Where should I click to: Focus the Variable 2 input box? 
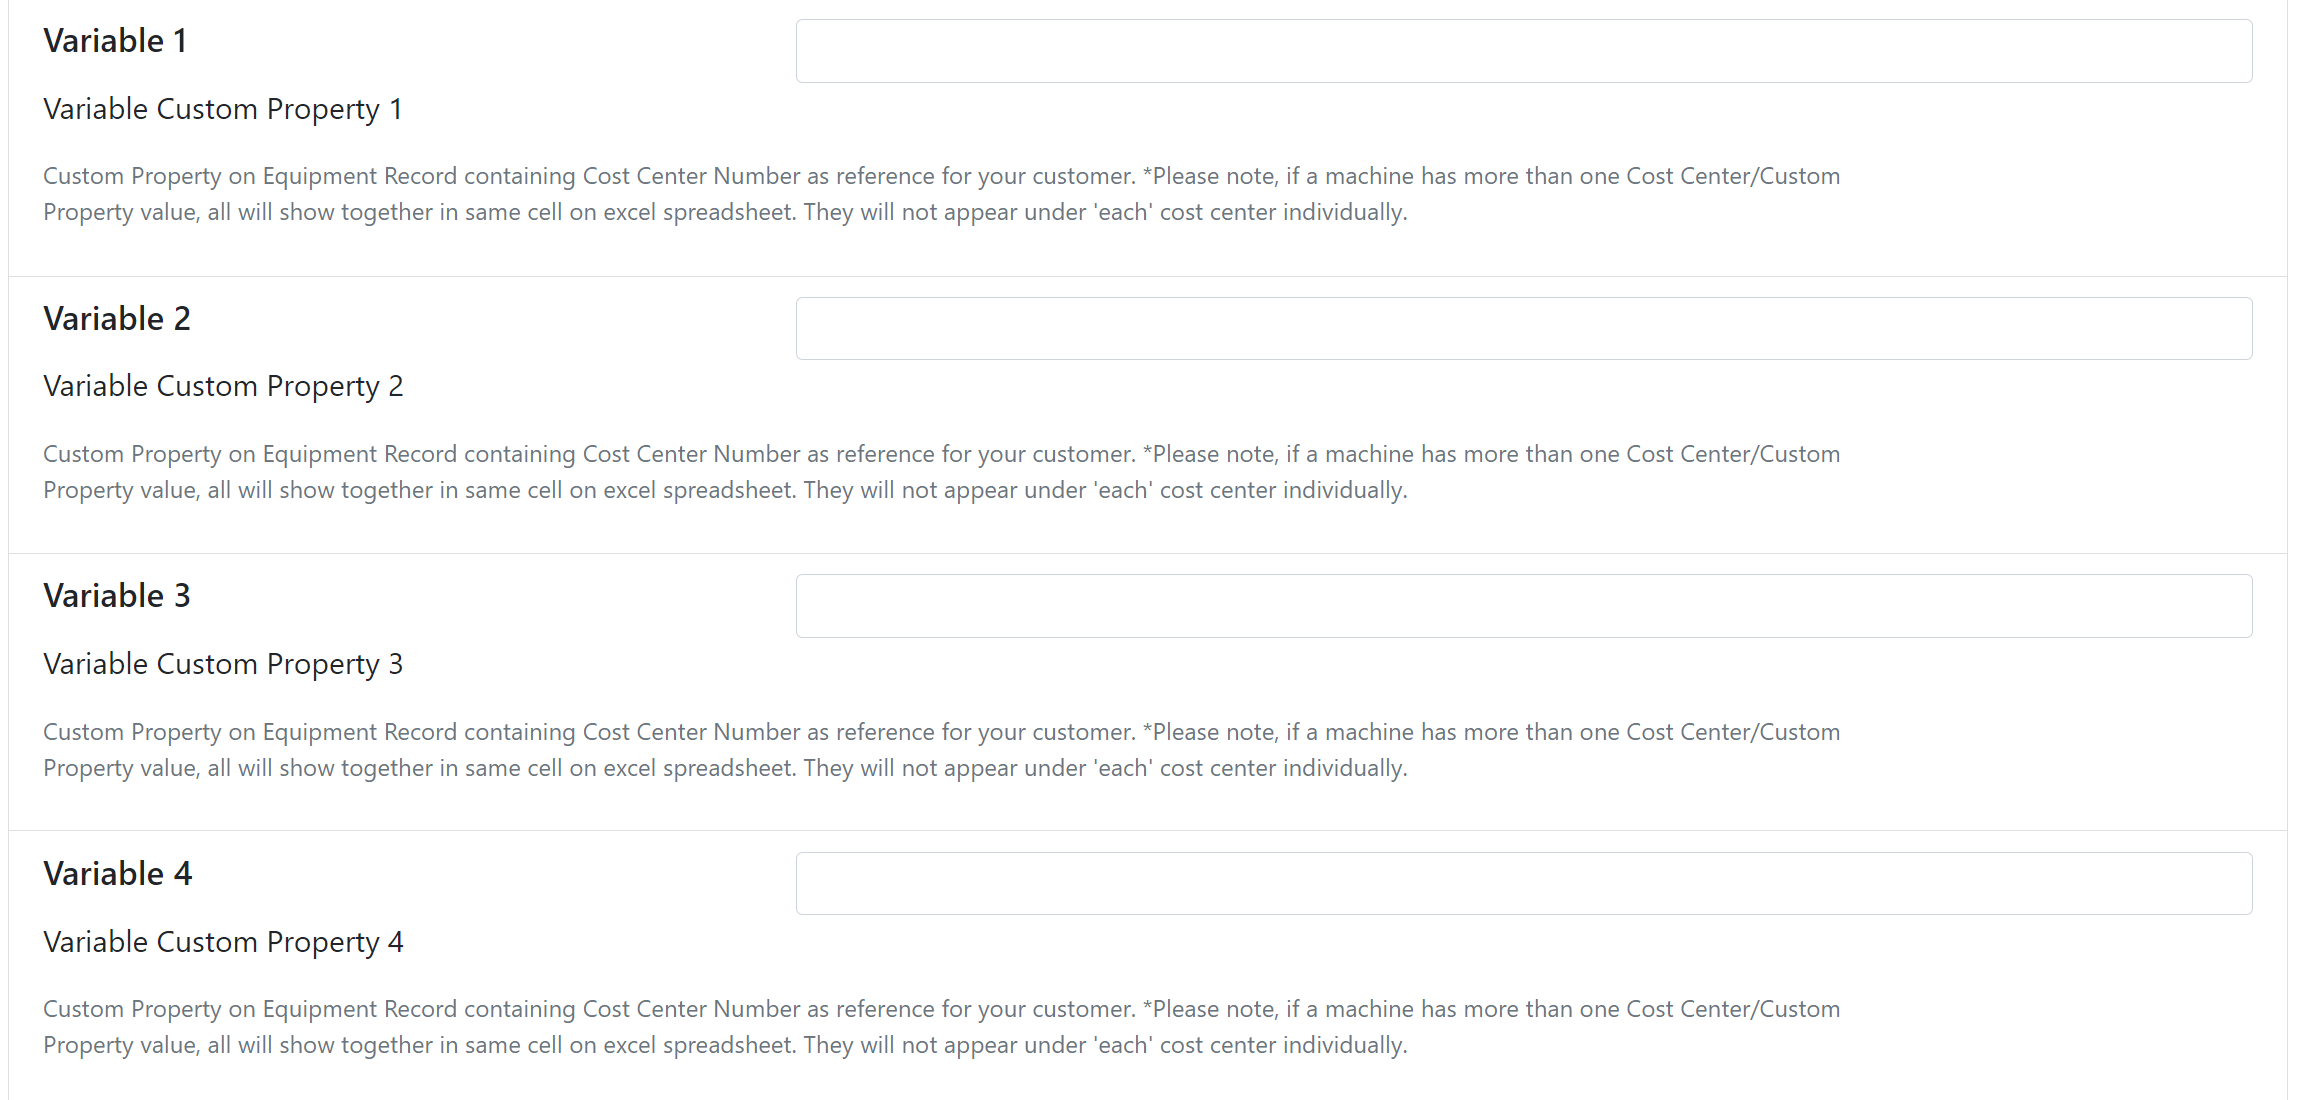(x=1524, y=328)
